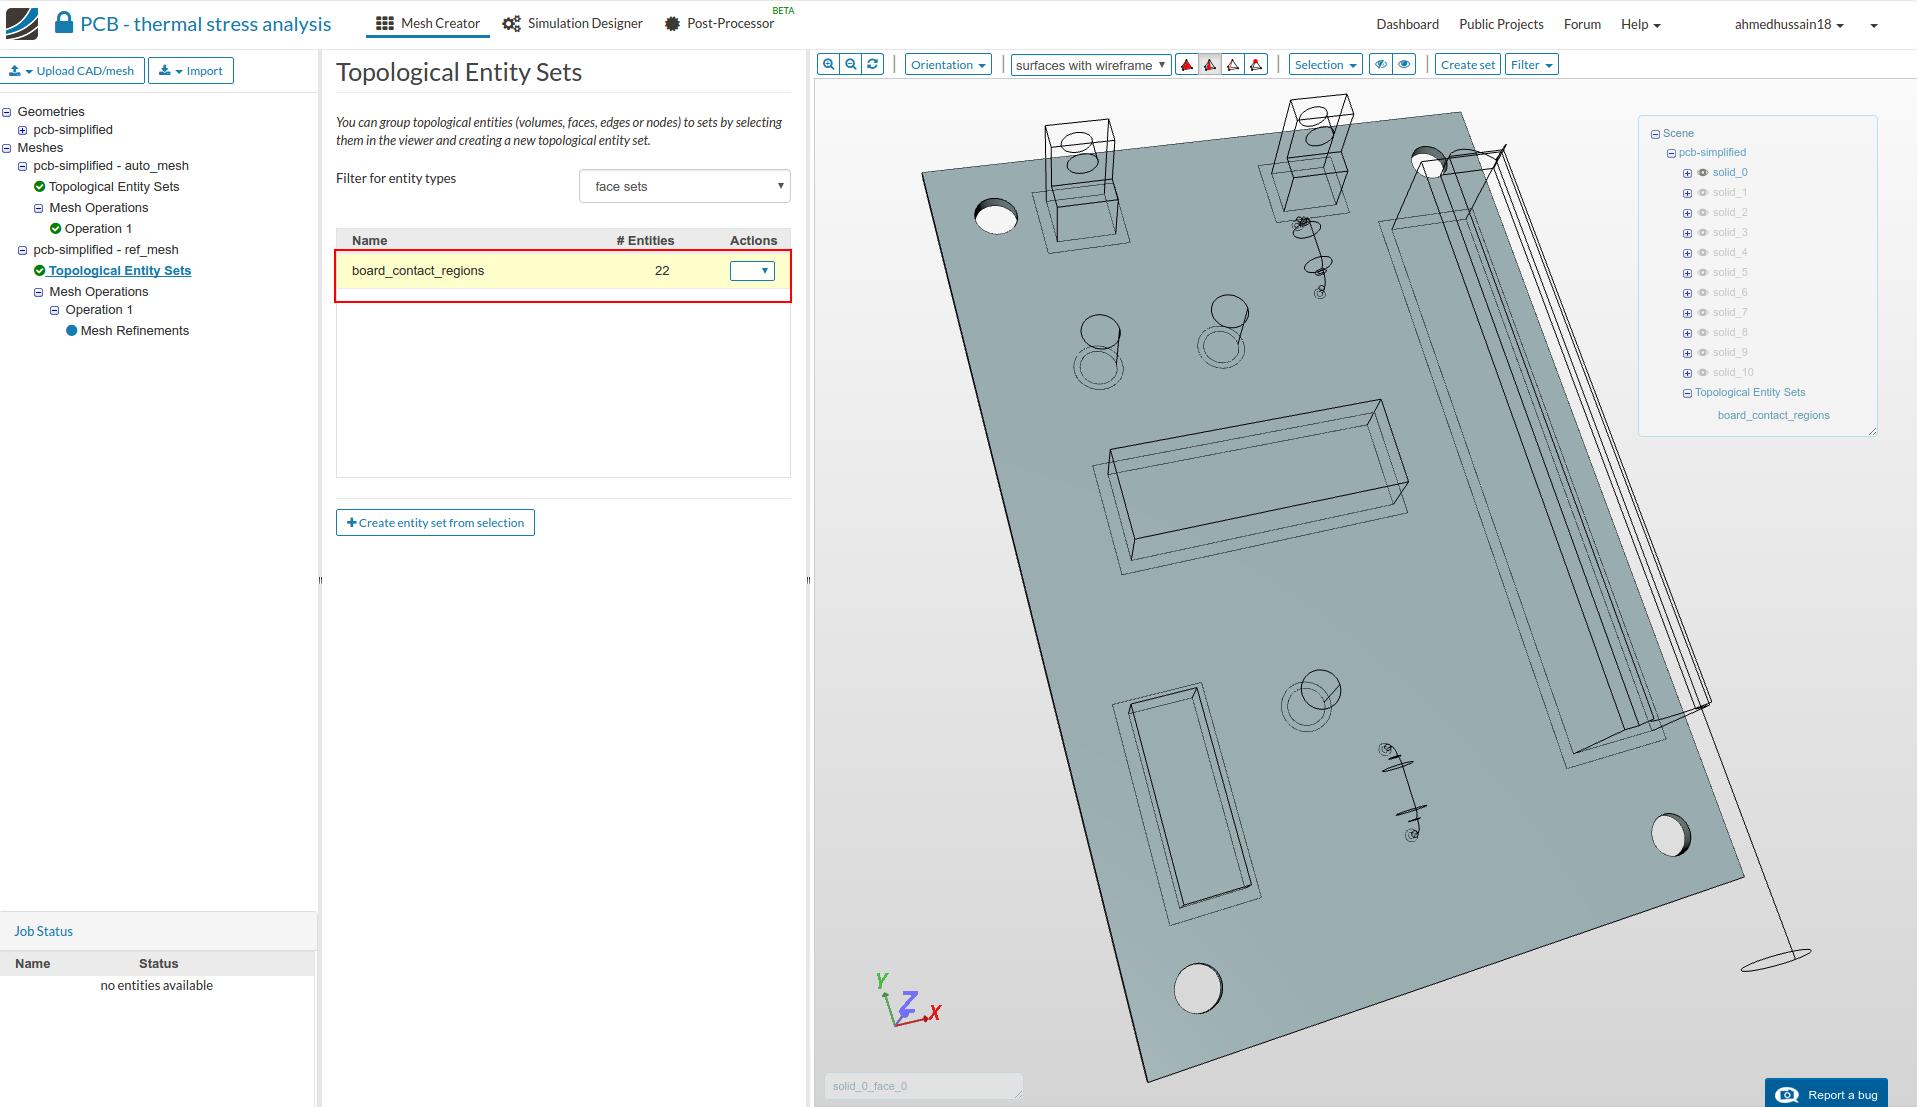Reset the viewer with the refresh icon
The image size is (1917, 1107).
873,65
